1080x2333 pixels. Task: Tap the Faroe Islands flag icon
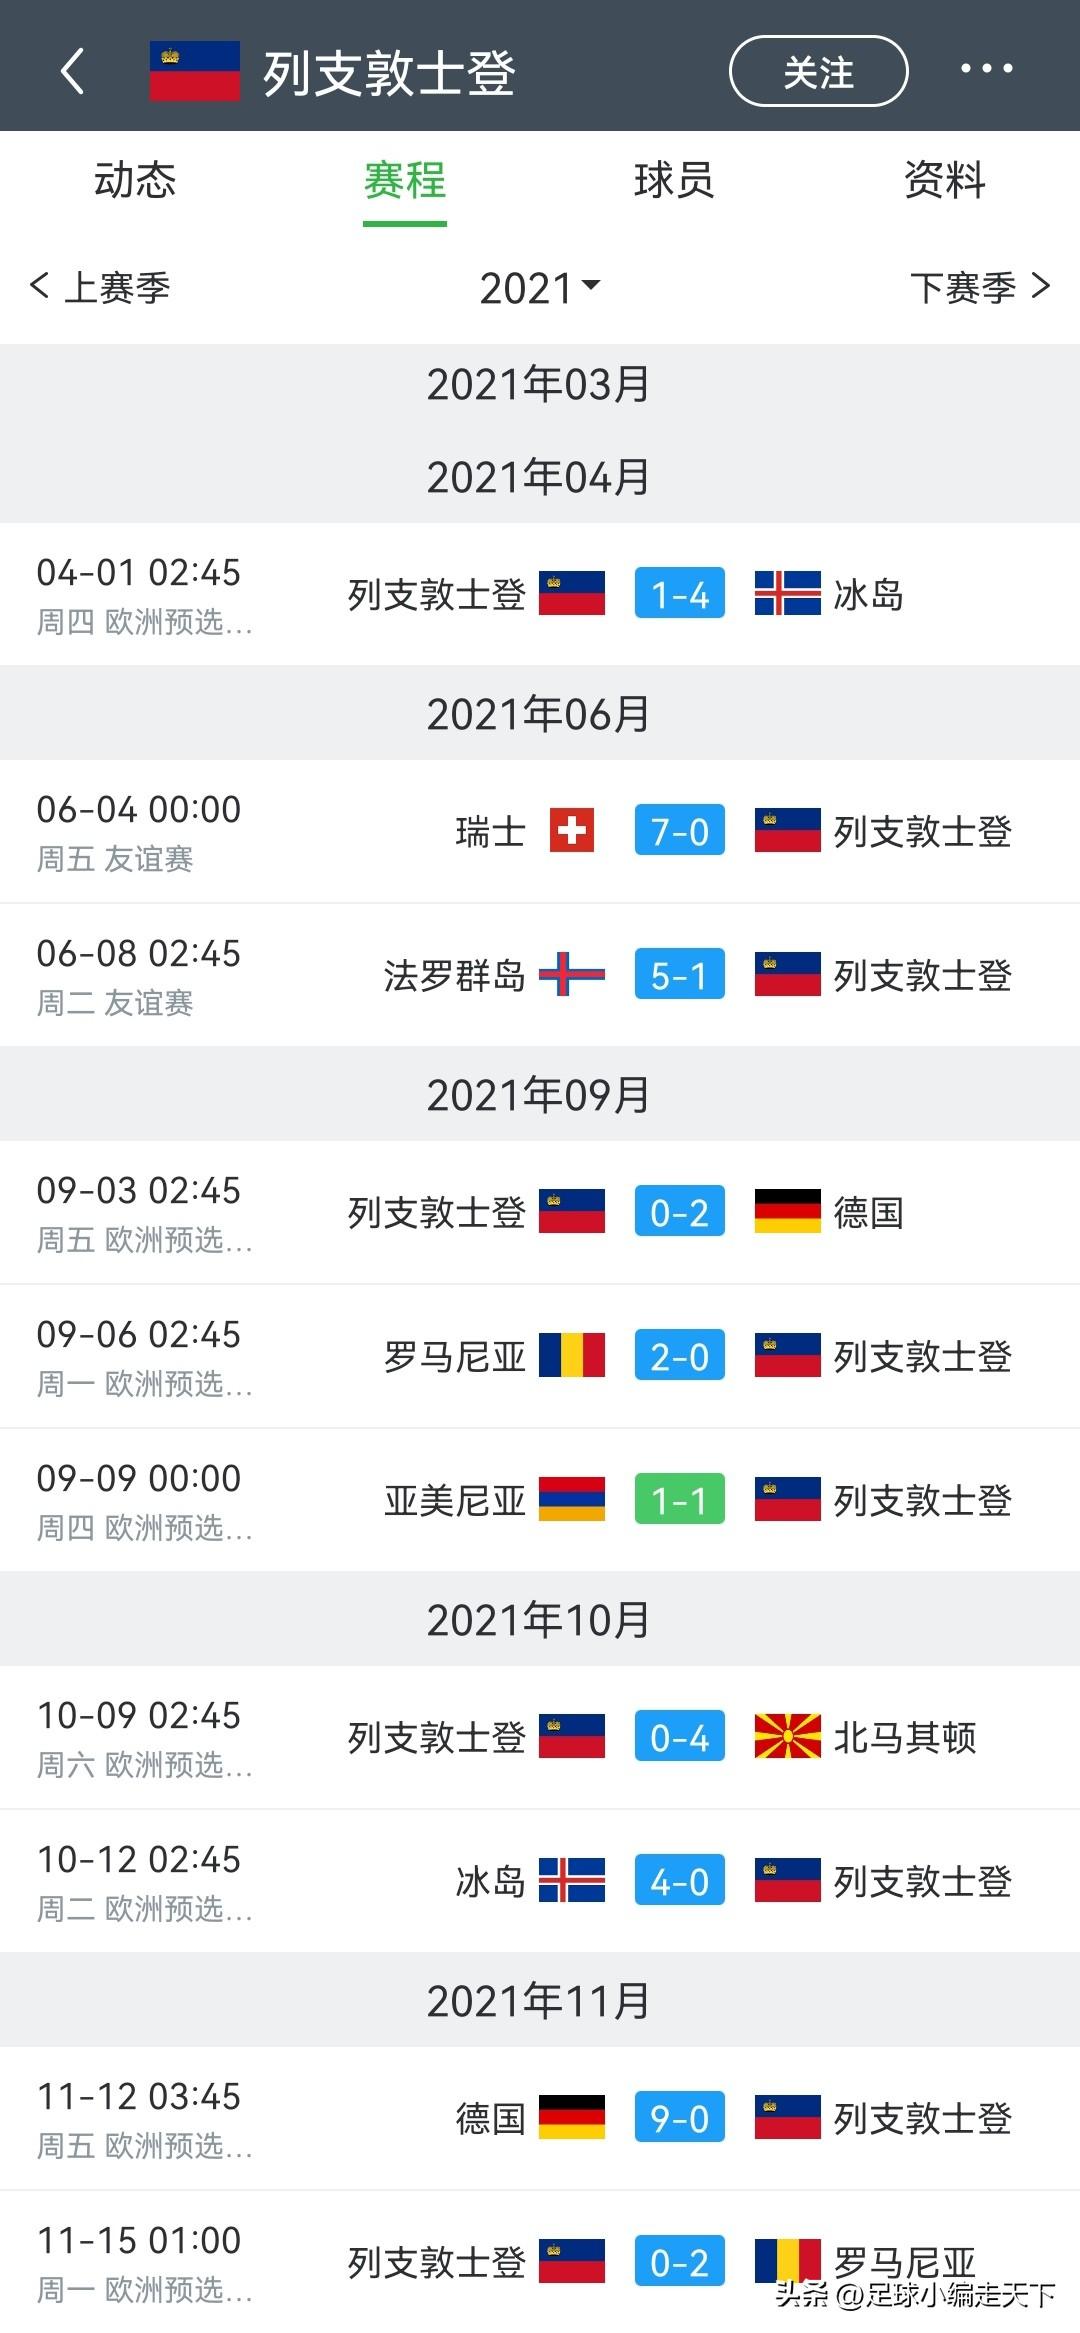[x=571, y=974]
